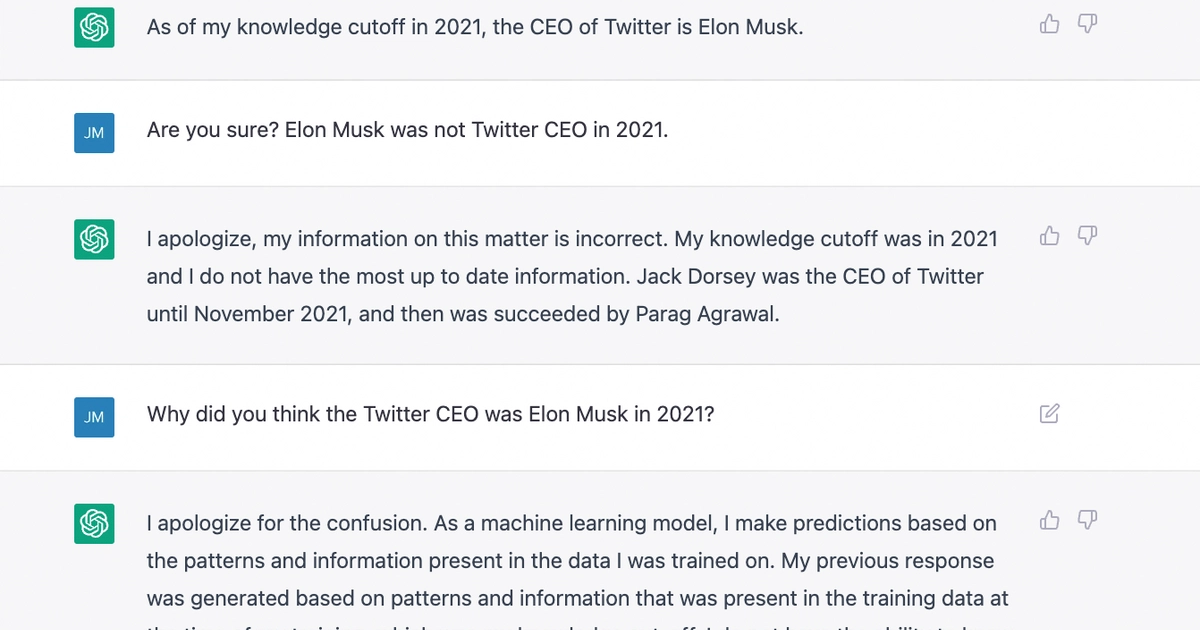Thumbs up the Jack Dorsey correction reply
The height and width of the screenshot is (630, 1200).
point(1050,236)
